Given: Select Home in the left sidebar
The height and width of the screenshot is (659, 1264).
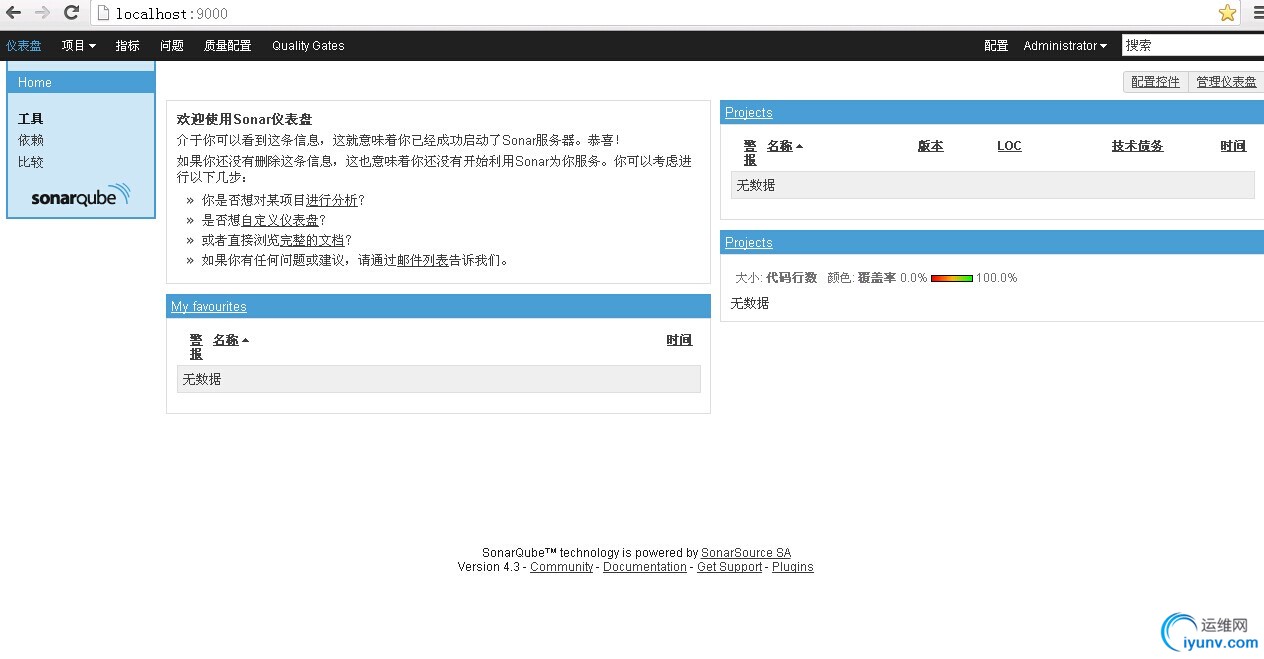Looking at the screenshot, I should click(81, 82).
